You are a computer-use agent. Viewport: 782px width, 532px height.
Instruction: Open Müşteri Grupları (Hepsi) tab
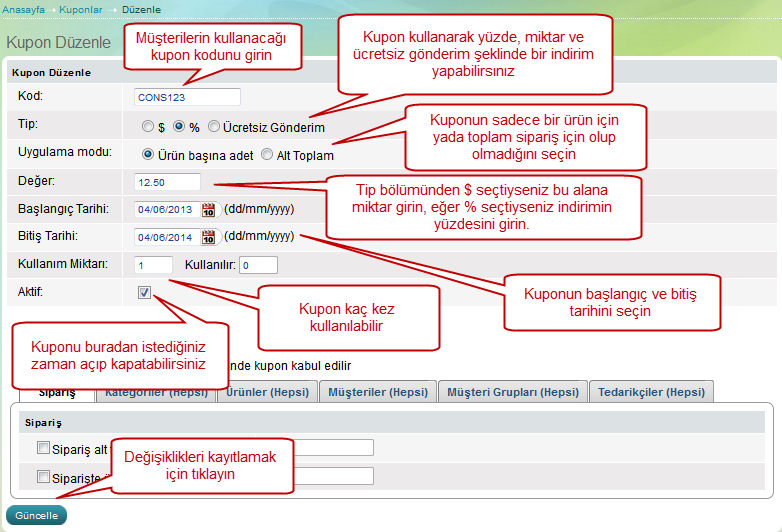pos(512,392)
